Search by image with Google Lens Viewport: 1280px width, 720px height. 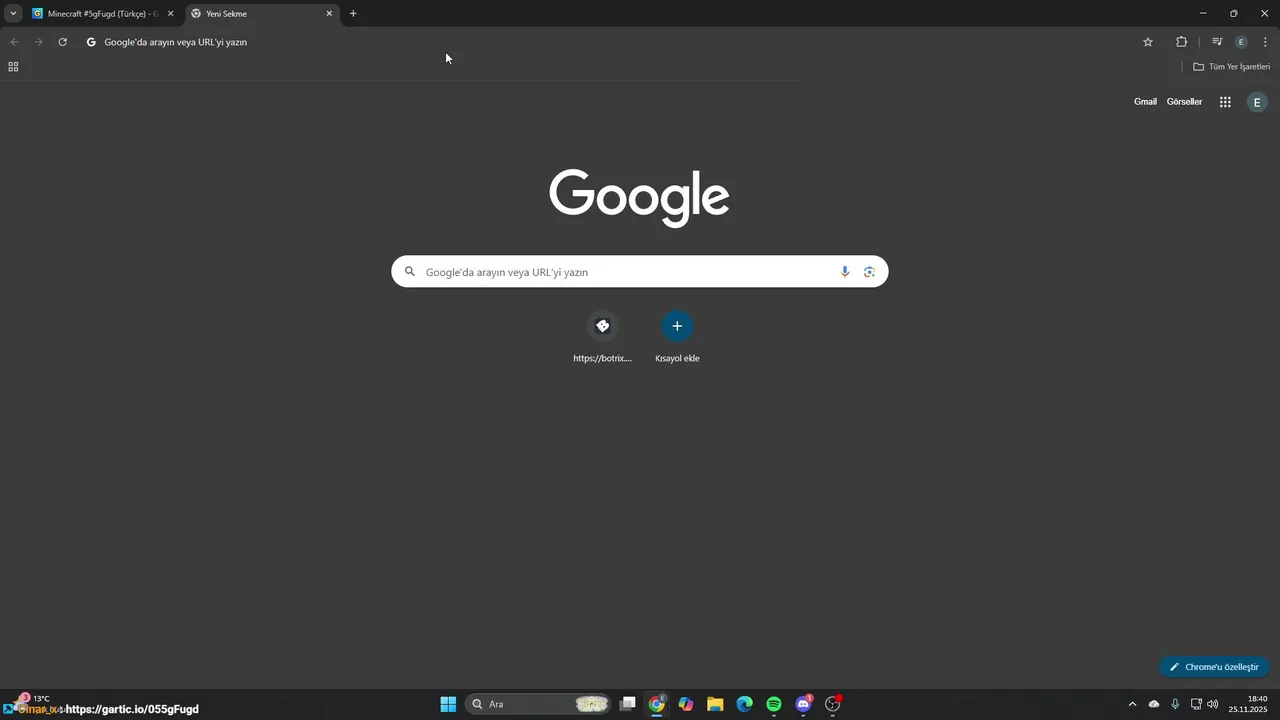tap(869, 272)
